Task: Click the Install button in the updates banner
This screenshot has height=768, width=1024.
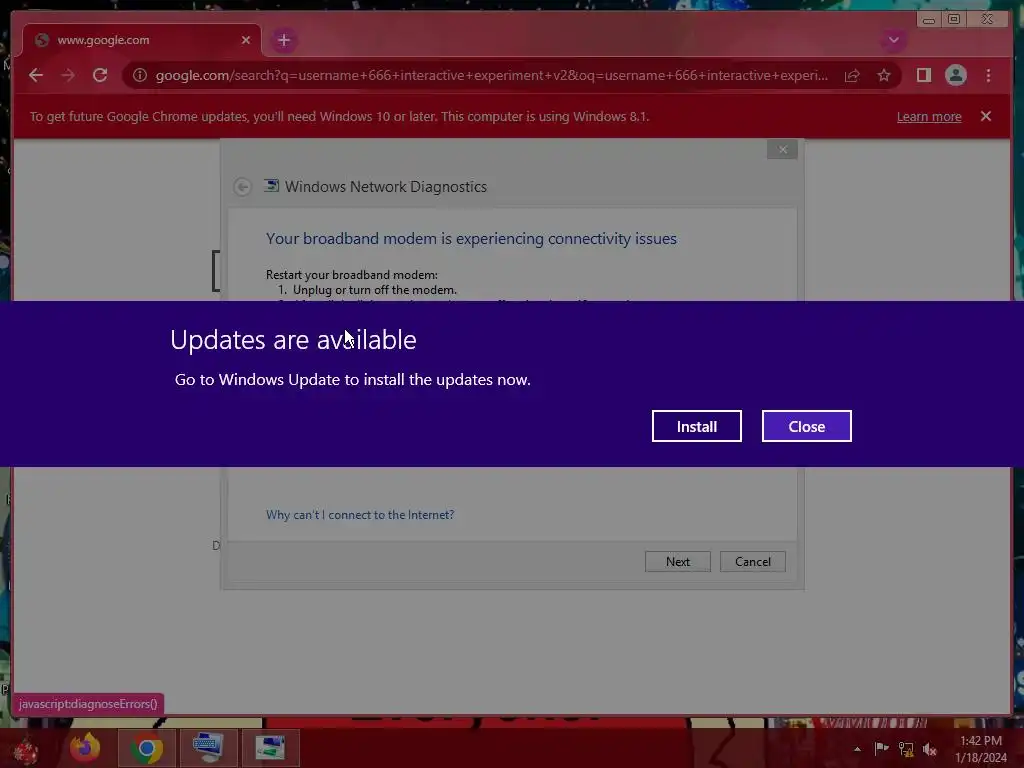Action: pyautogui.click(x=696, y=426)
